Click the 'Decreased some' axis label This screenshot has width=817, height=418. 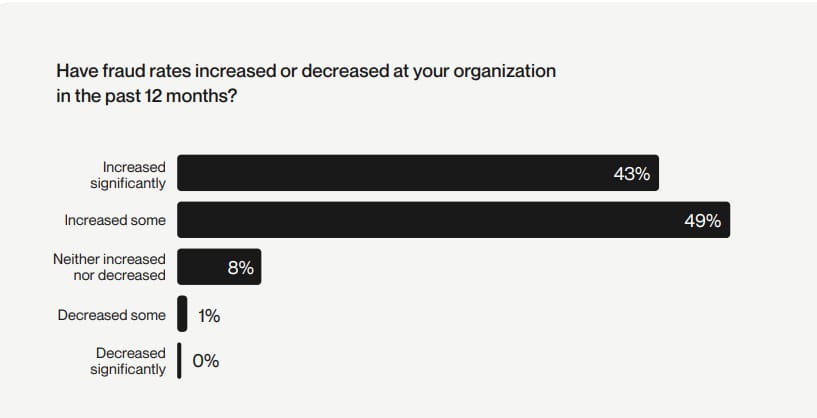(x=112, y=315)
